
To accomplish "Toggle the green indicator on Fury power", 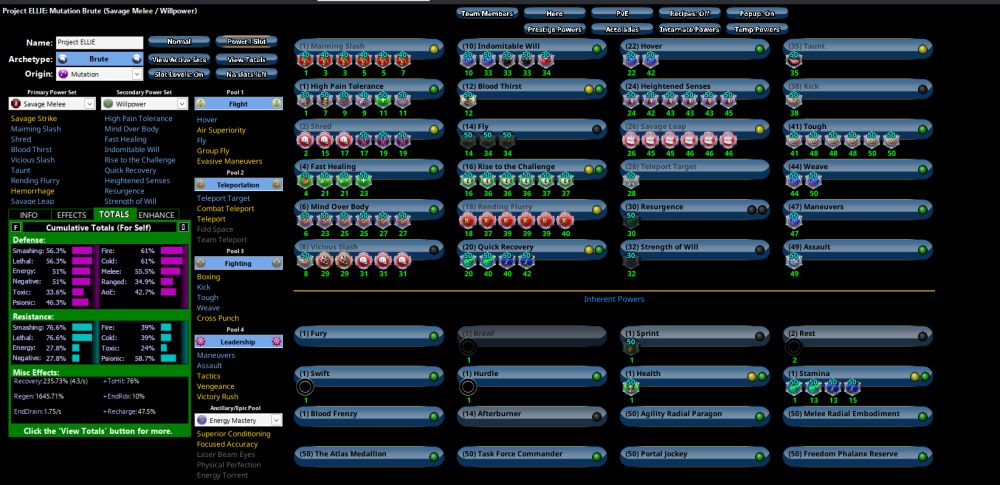I will (431, 333).
